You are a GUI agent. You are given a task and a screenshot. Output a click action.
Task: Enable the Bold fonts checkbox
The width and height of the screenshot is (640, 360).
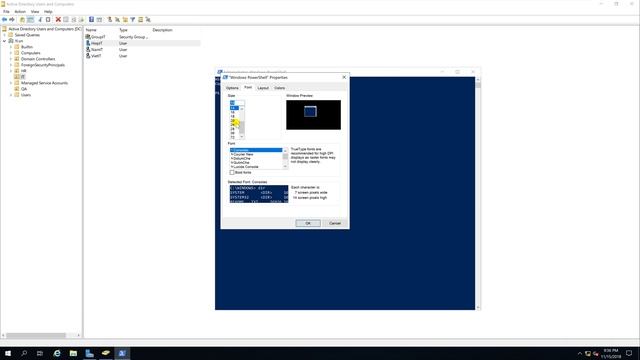(232, 172)
